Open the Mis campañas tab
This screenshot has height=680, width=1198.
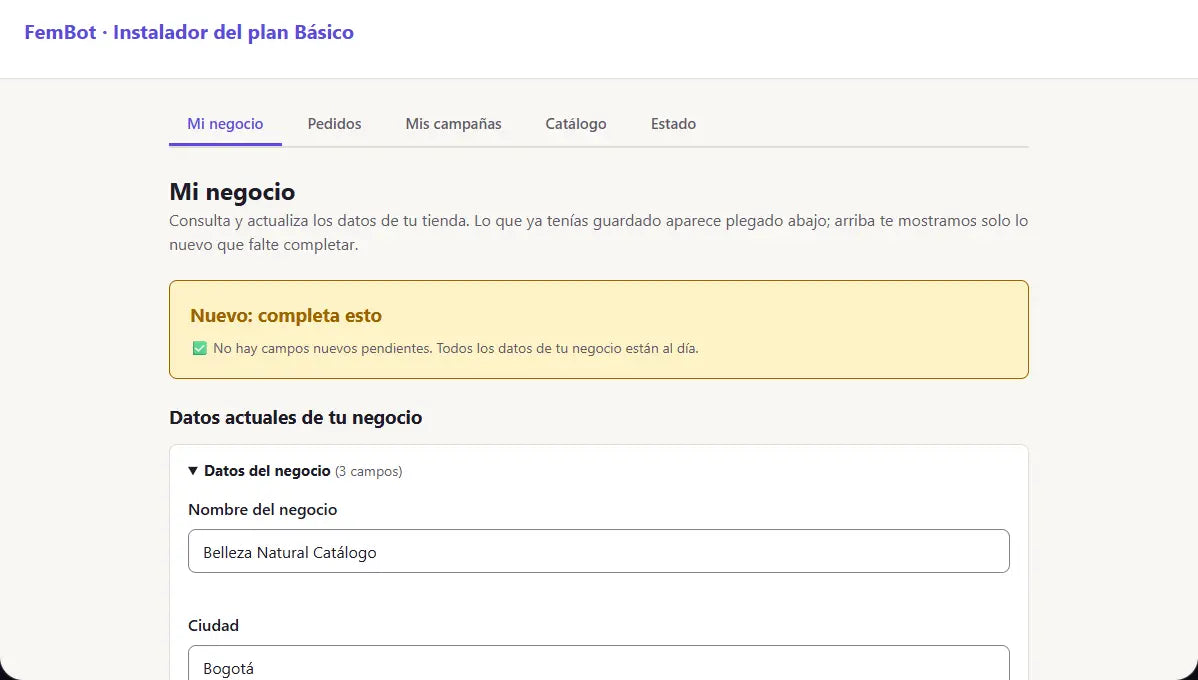(x=453, y=124)
